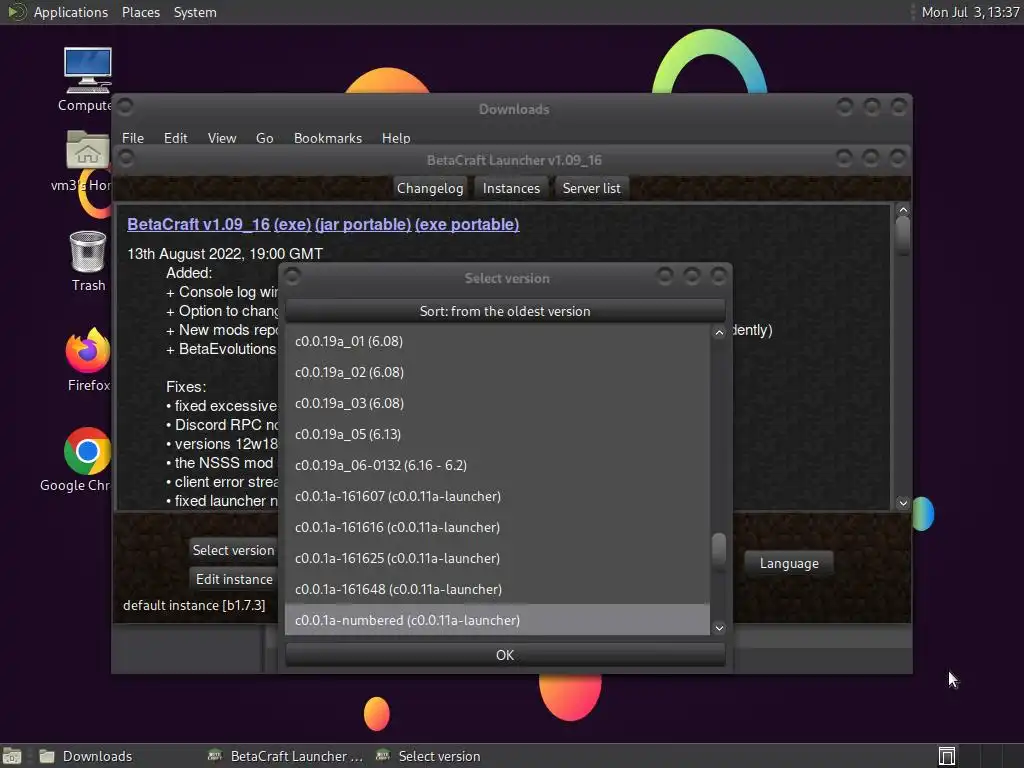1024x768 pixels.
Task: Click the Language button
Action: pos(789,563)
